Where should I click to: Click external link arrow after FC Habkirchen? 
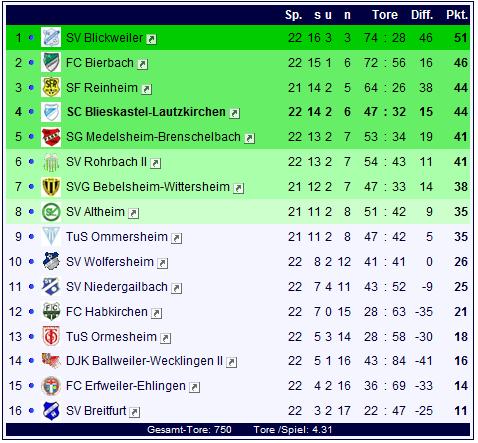point(157,313)
